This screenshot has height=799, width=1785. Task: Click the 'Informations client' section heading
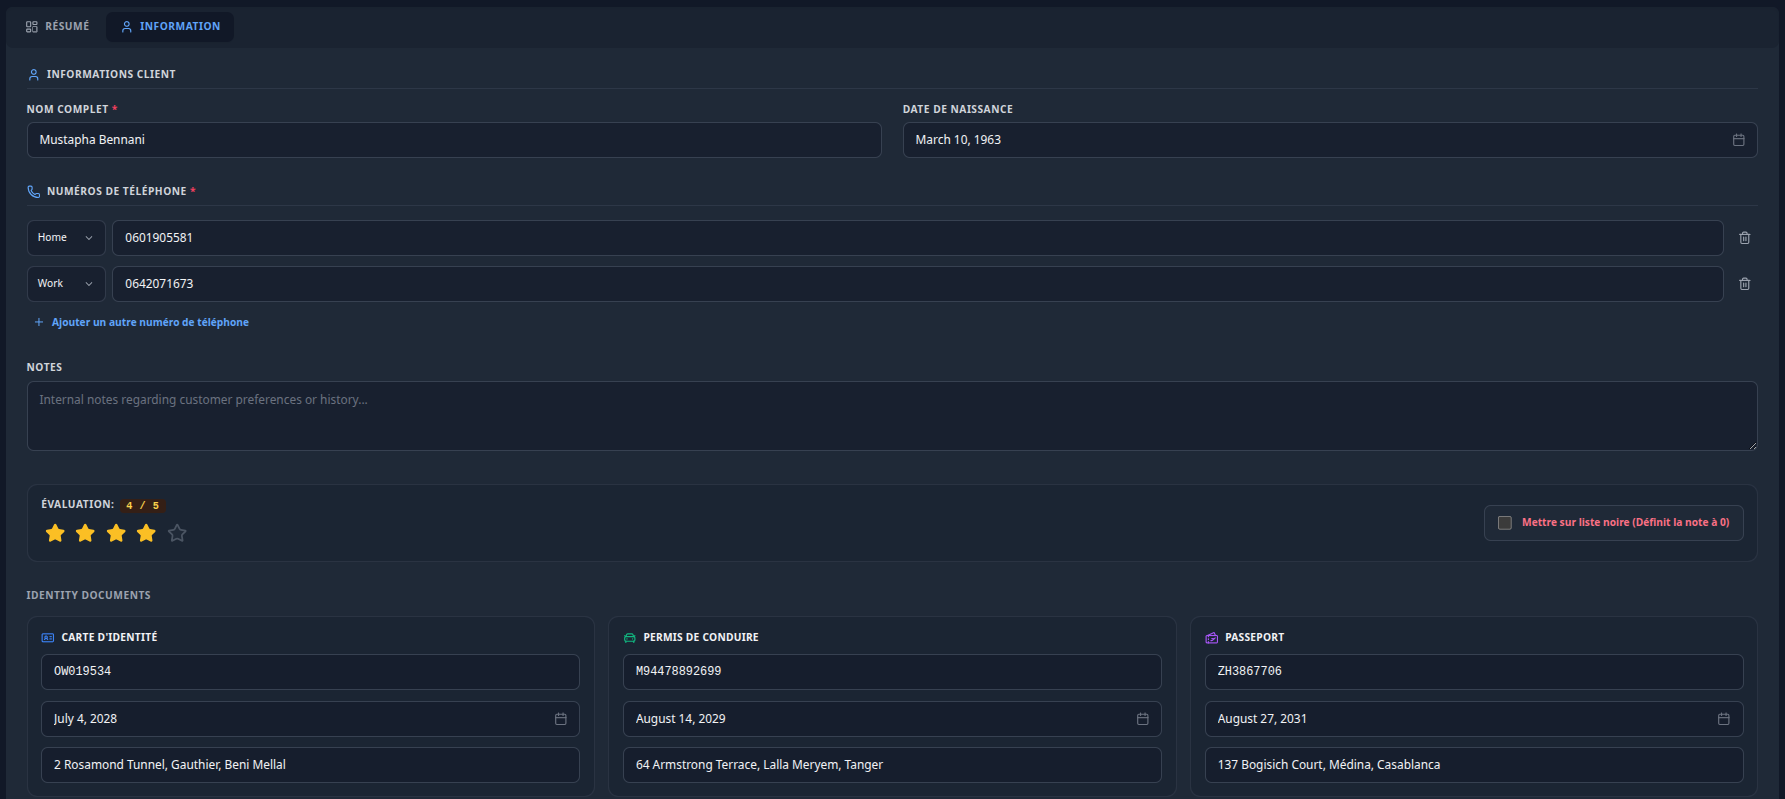[111, 74]
